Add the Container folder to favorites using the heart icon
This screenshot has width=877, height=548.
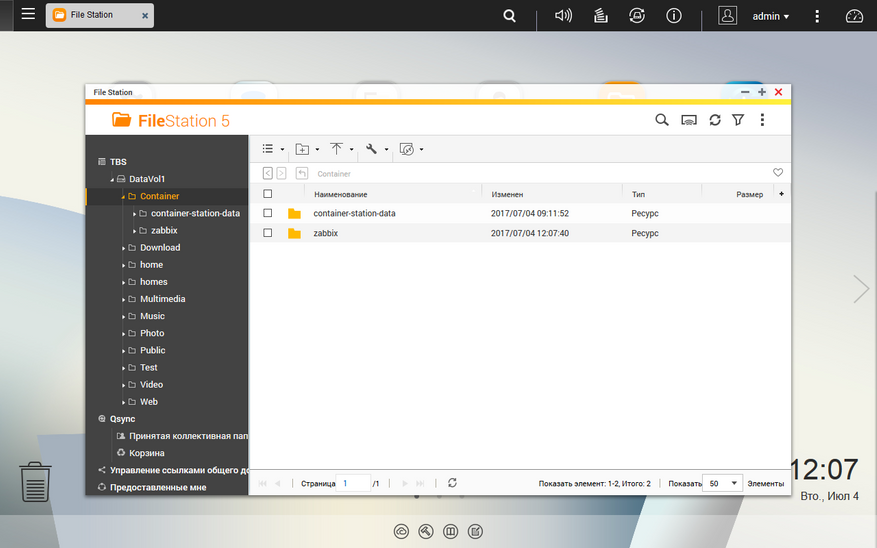[x=777, y=173]
